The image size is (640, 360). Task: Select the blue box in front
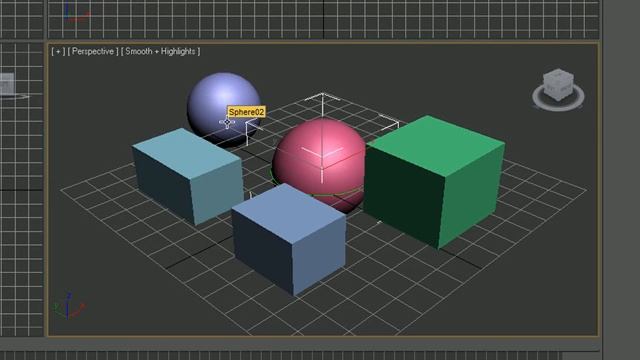click(x=289, y=239)
